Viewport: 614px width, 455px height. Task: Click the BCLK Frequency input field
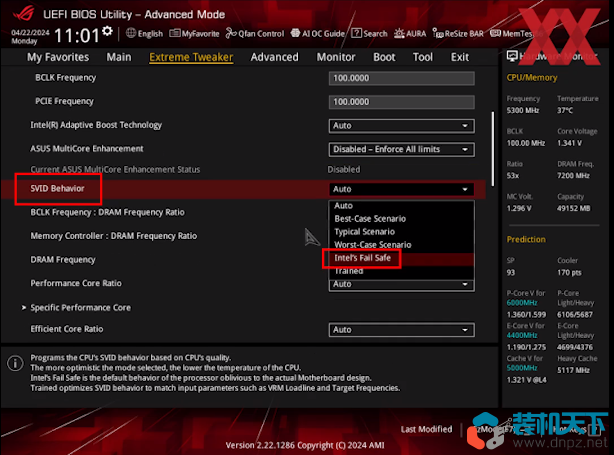pyautogui.click(x=401, y=77)
